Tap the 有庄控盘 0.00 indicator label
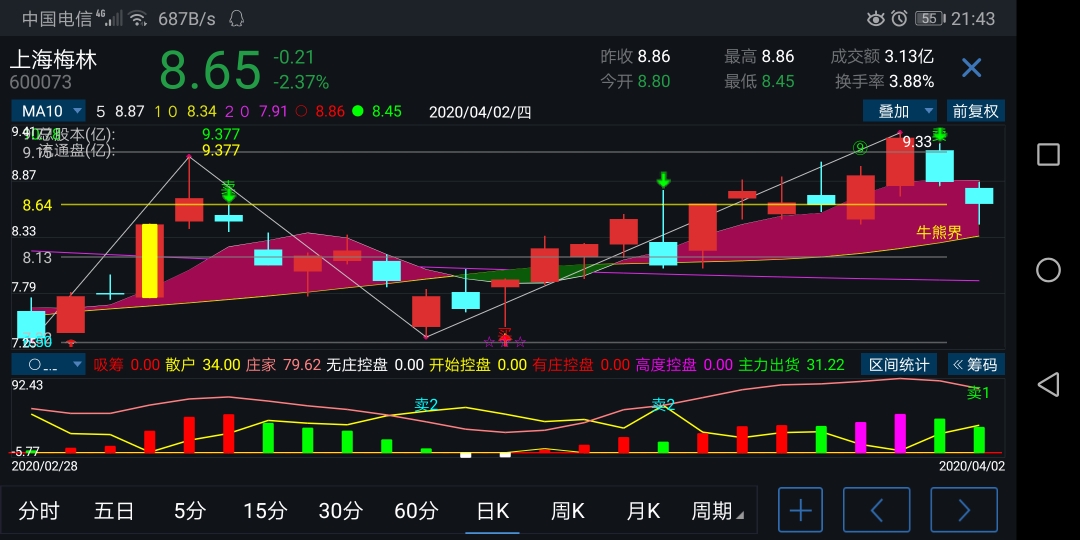This screenshot has width=1080, height=540. (x=581, y=364)
